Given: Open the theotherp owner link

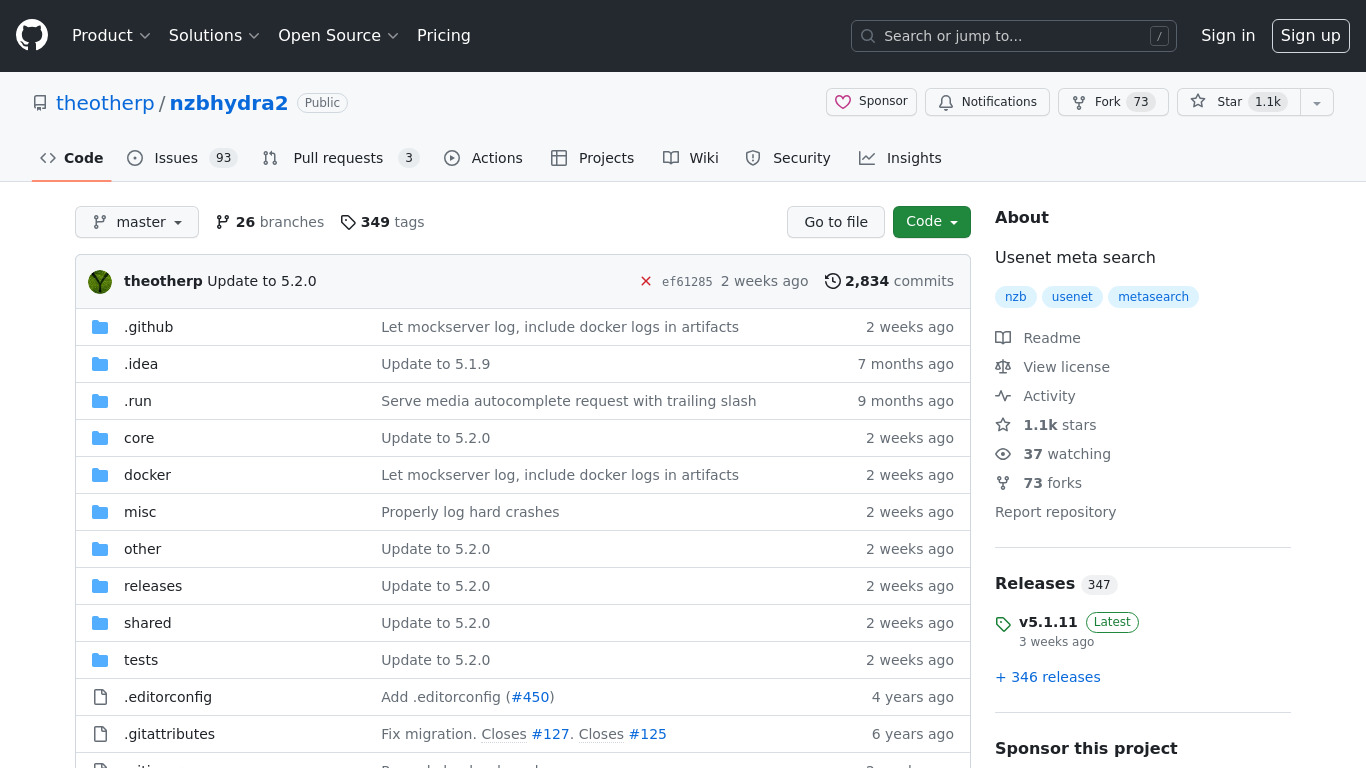Looking at the screenshot, I should (105, 103).
